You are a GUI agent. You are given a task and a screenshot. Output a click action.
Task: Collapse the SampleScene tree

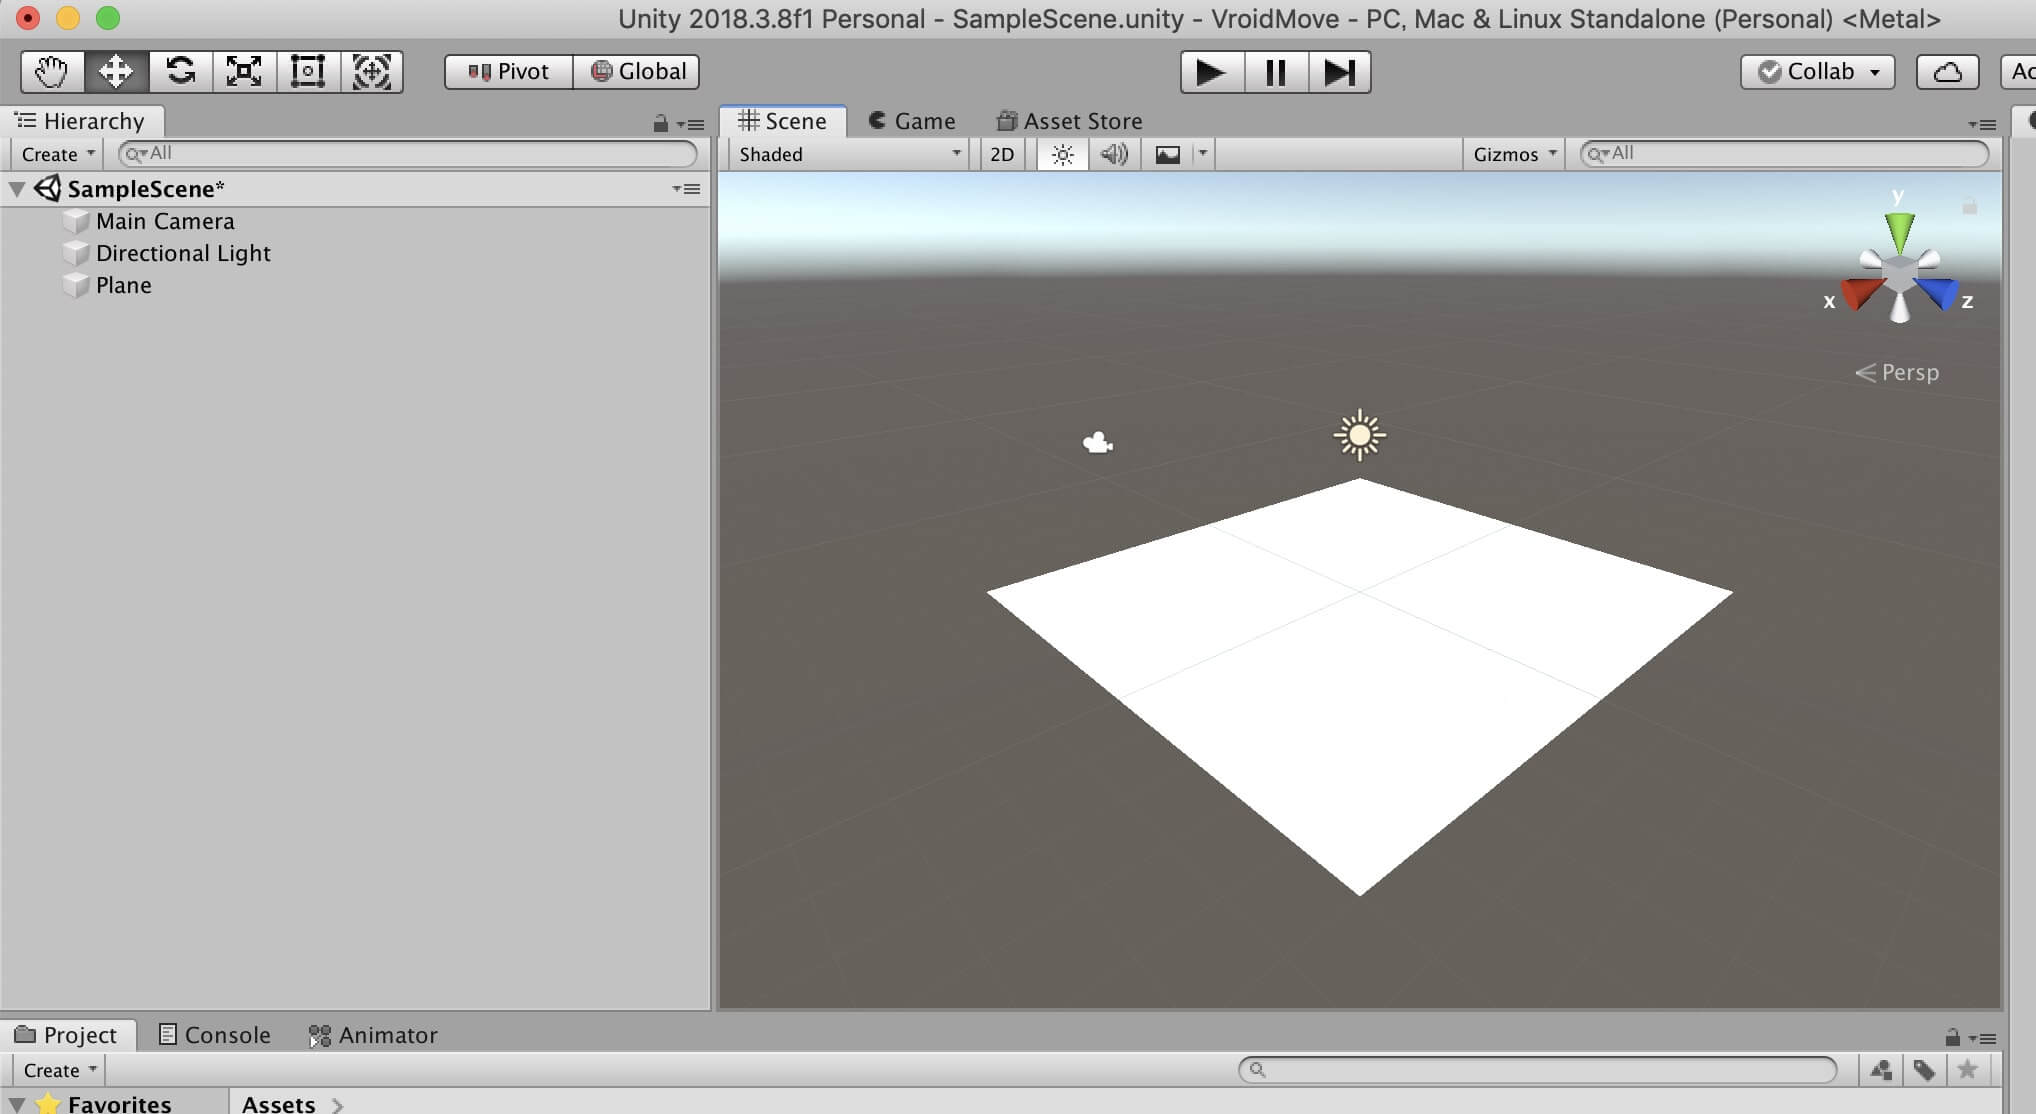coord(17,189)
